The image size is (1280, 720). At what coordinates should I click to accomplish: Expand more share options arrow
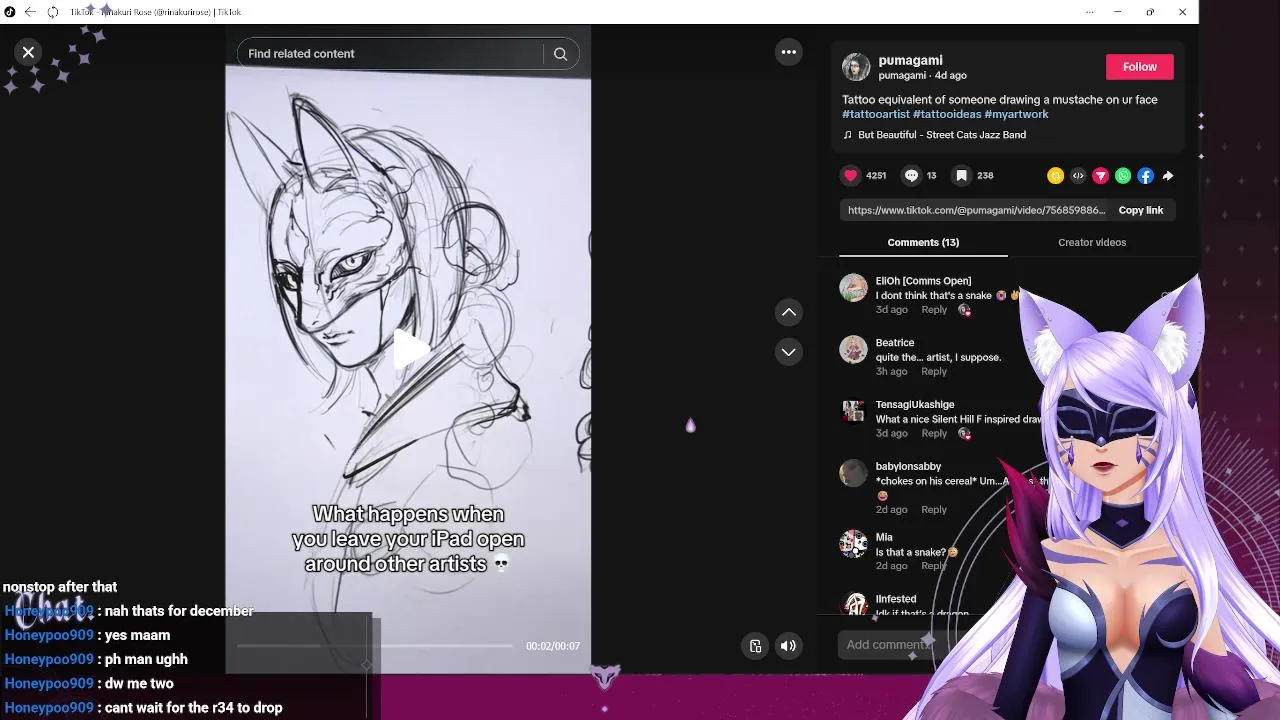[x=1167, y=176]
